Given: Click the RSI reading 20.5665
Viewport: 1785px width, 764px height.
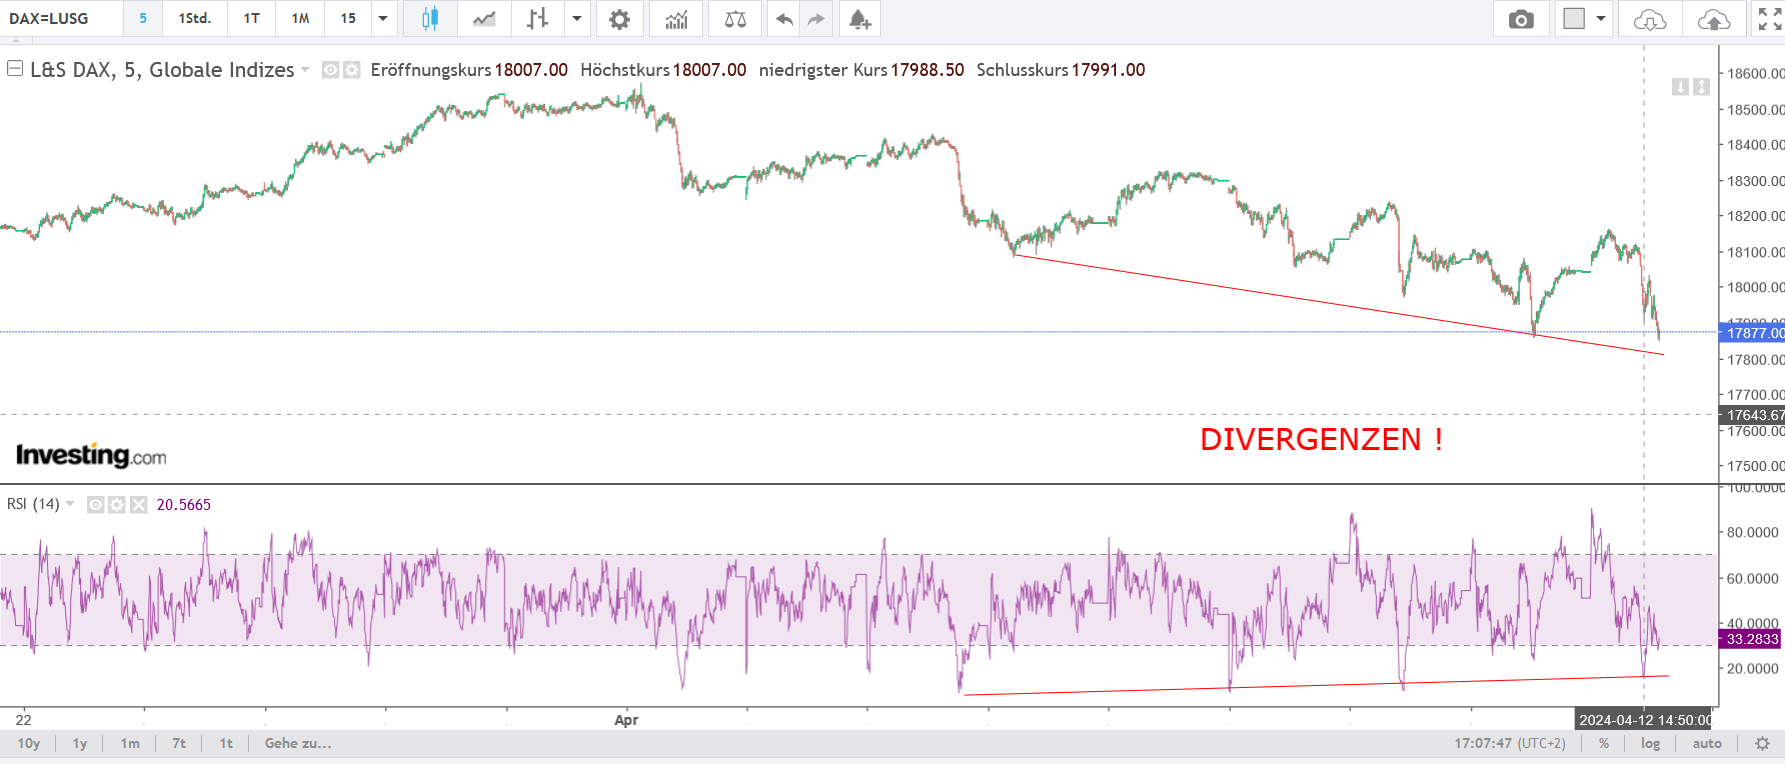Looking at the screenshot, I should pyautogui.click(x=184, y=505).
